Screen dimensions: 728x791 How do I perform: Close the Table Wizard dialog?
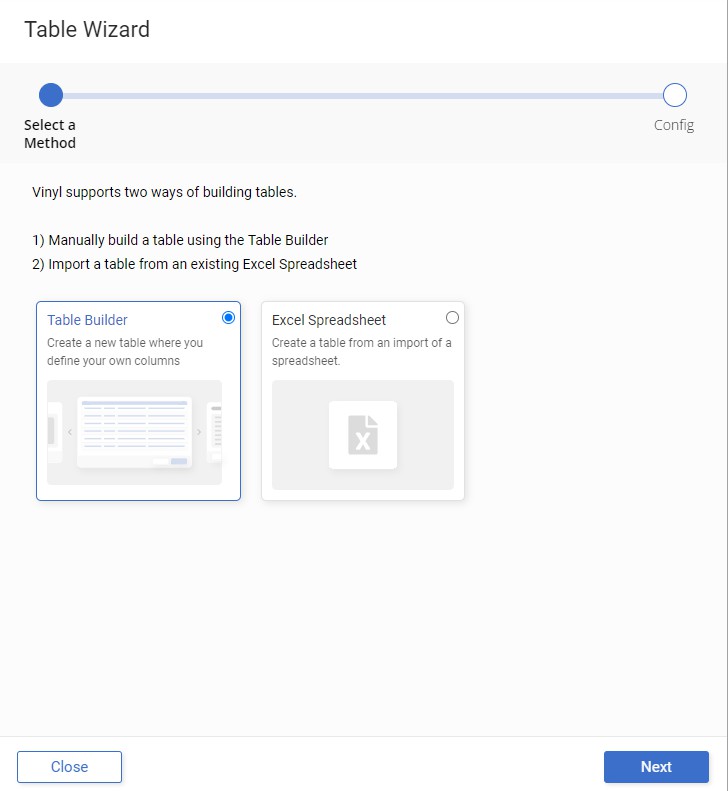click(x=69, y=767)
